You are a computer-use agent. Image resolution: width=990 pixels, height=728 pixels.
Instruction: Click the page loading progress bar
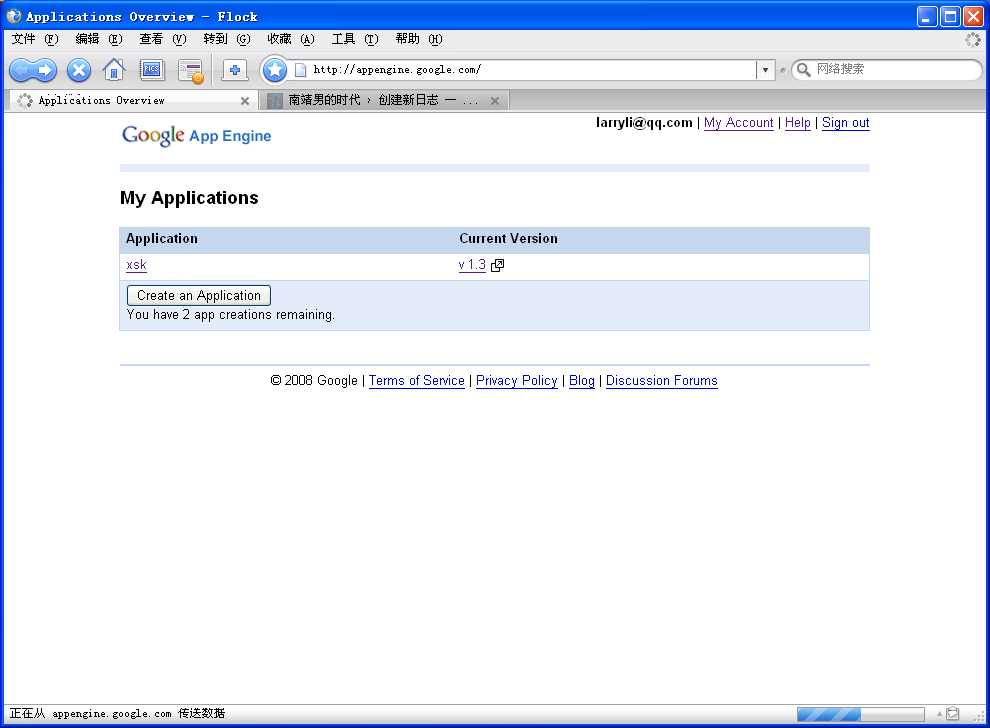coord(861,714)
